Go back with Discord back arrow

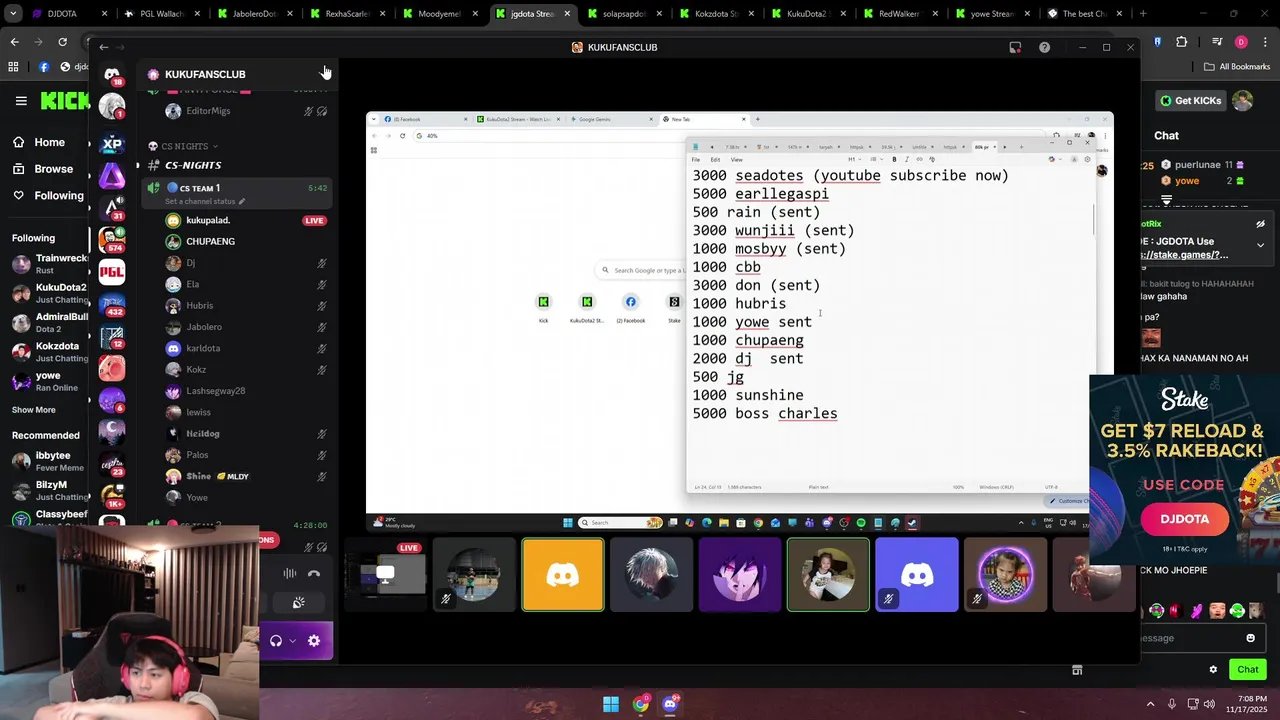103,47
